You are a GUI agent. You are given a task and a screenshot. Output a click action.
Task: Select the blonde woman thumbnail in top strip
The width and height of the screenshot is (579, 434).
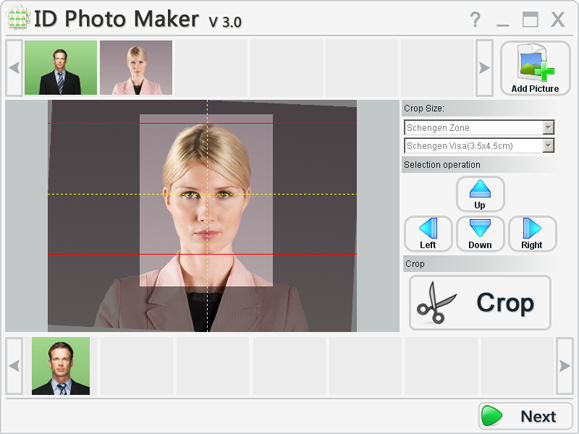(x=136, y=68)
